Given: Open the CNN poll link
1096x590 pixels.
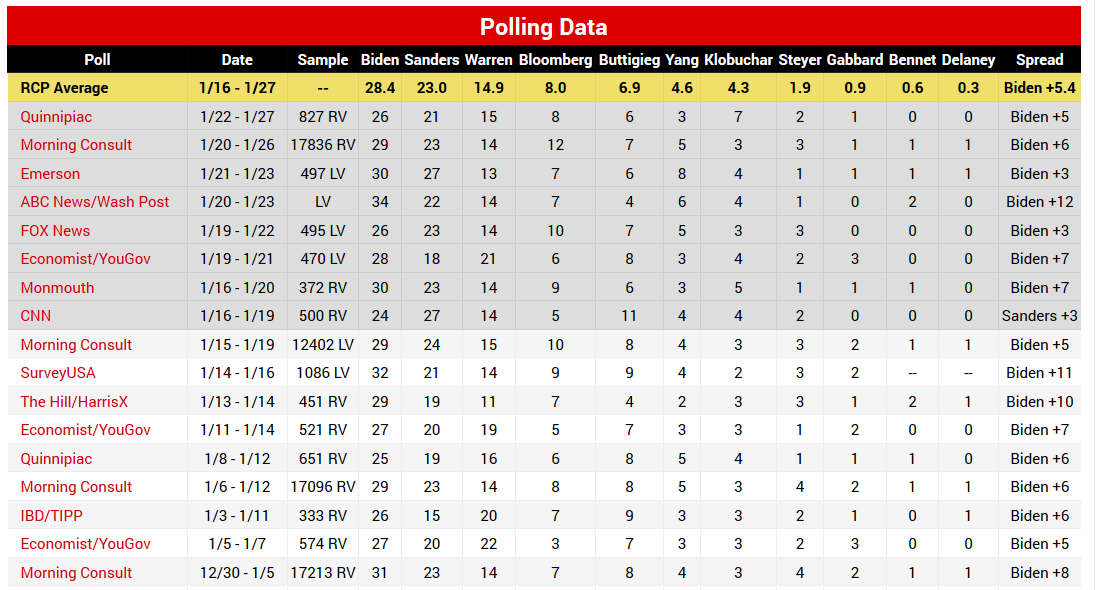Looking at the screenshot, I should 36,316.
